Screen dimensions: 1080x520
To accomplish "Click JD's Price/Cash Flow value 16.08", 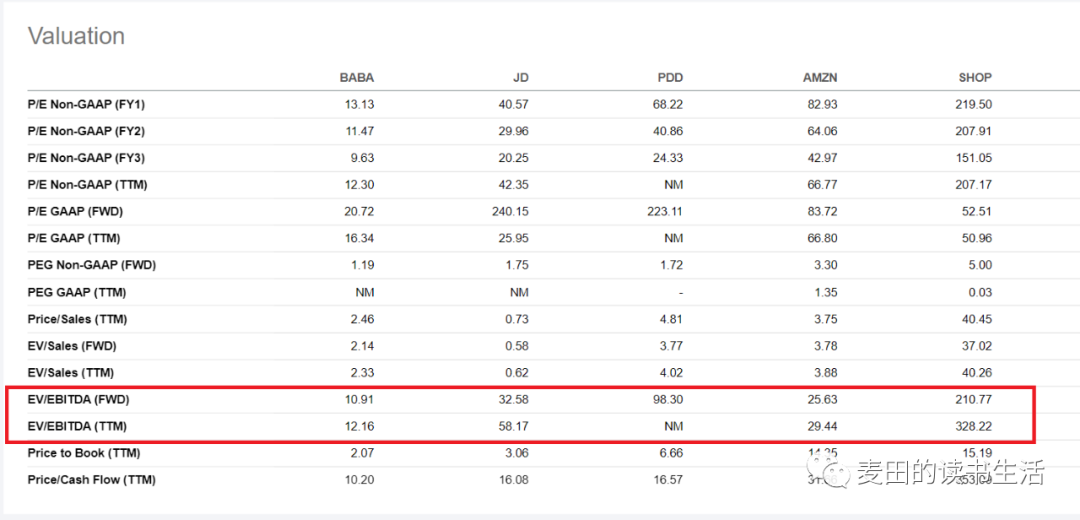I will point(515,480).
